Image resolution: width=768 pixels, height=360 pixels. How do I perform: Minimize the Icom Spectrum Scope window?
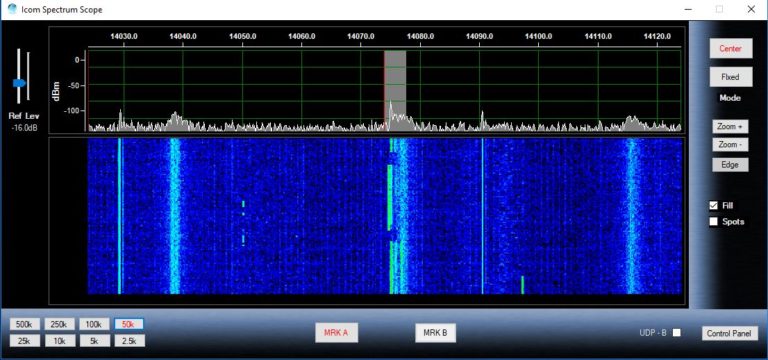pyautogui.click(x=689, y=9)
